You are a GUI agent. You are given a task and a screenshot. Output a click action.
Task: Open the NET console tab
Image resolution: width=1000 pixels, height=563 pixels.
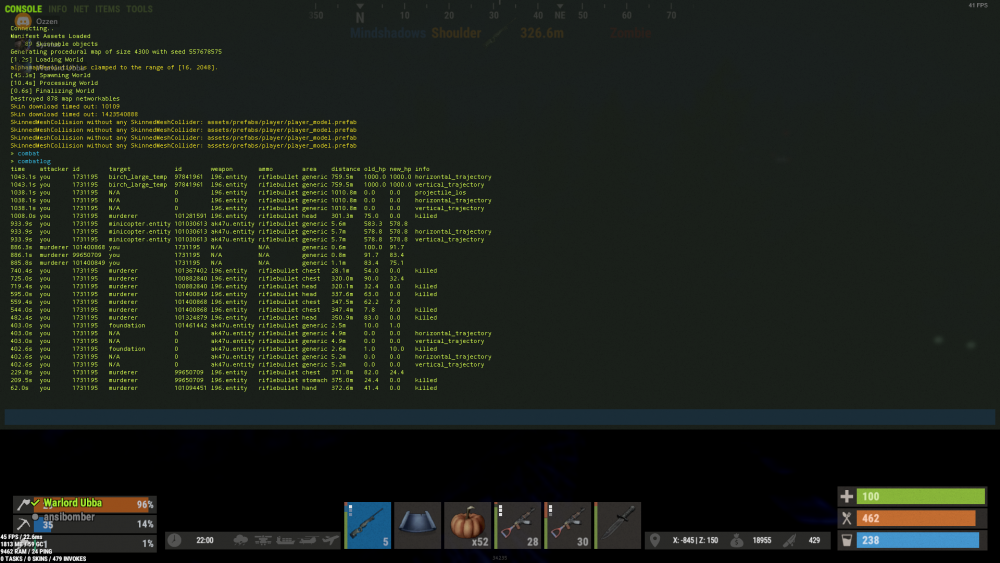tap(81, 9)
